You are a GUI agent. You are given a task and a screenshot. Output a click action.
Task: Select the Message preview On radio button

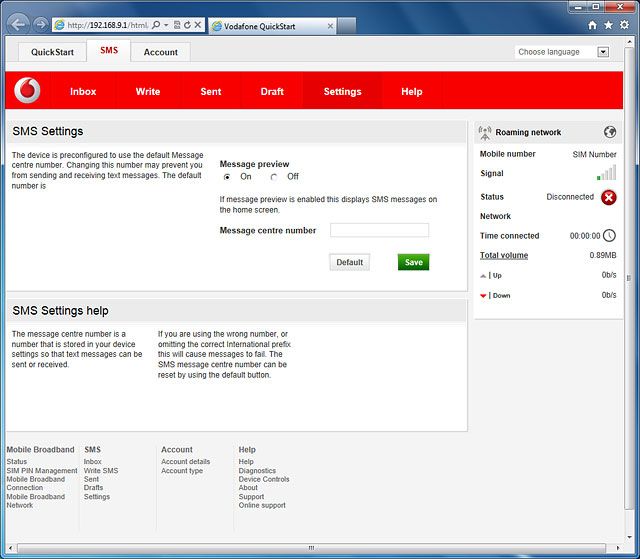click(x=227, y=177)
